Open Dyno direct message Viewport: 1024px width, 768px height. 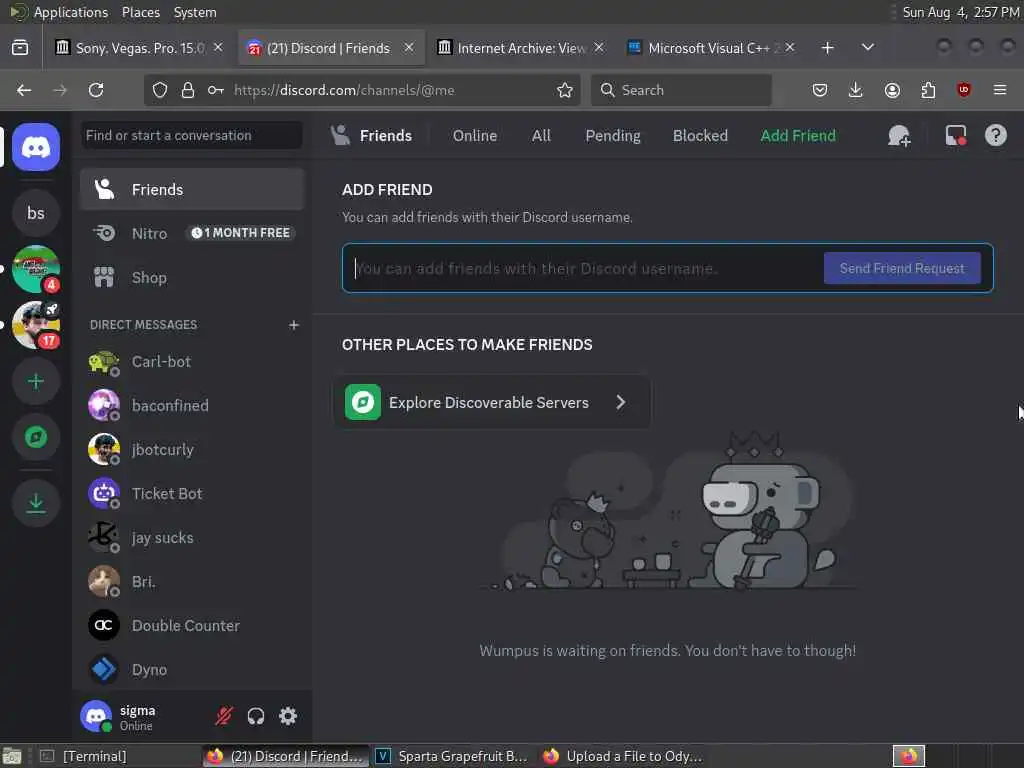coord(193,669)
